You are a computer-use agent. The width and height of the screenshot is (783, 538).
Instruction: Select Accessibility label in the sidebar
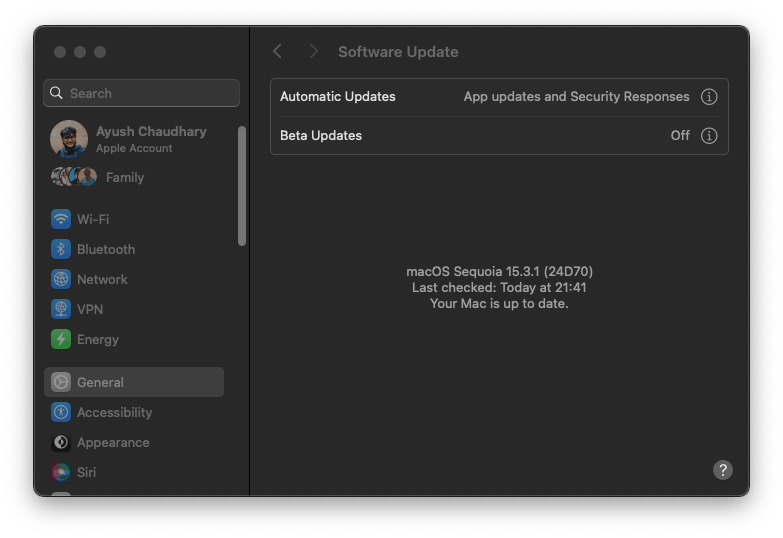point(114,413)
